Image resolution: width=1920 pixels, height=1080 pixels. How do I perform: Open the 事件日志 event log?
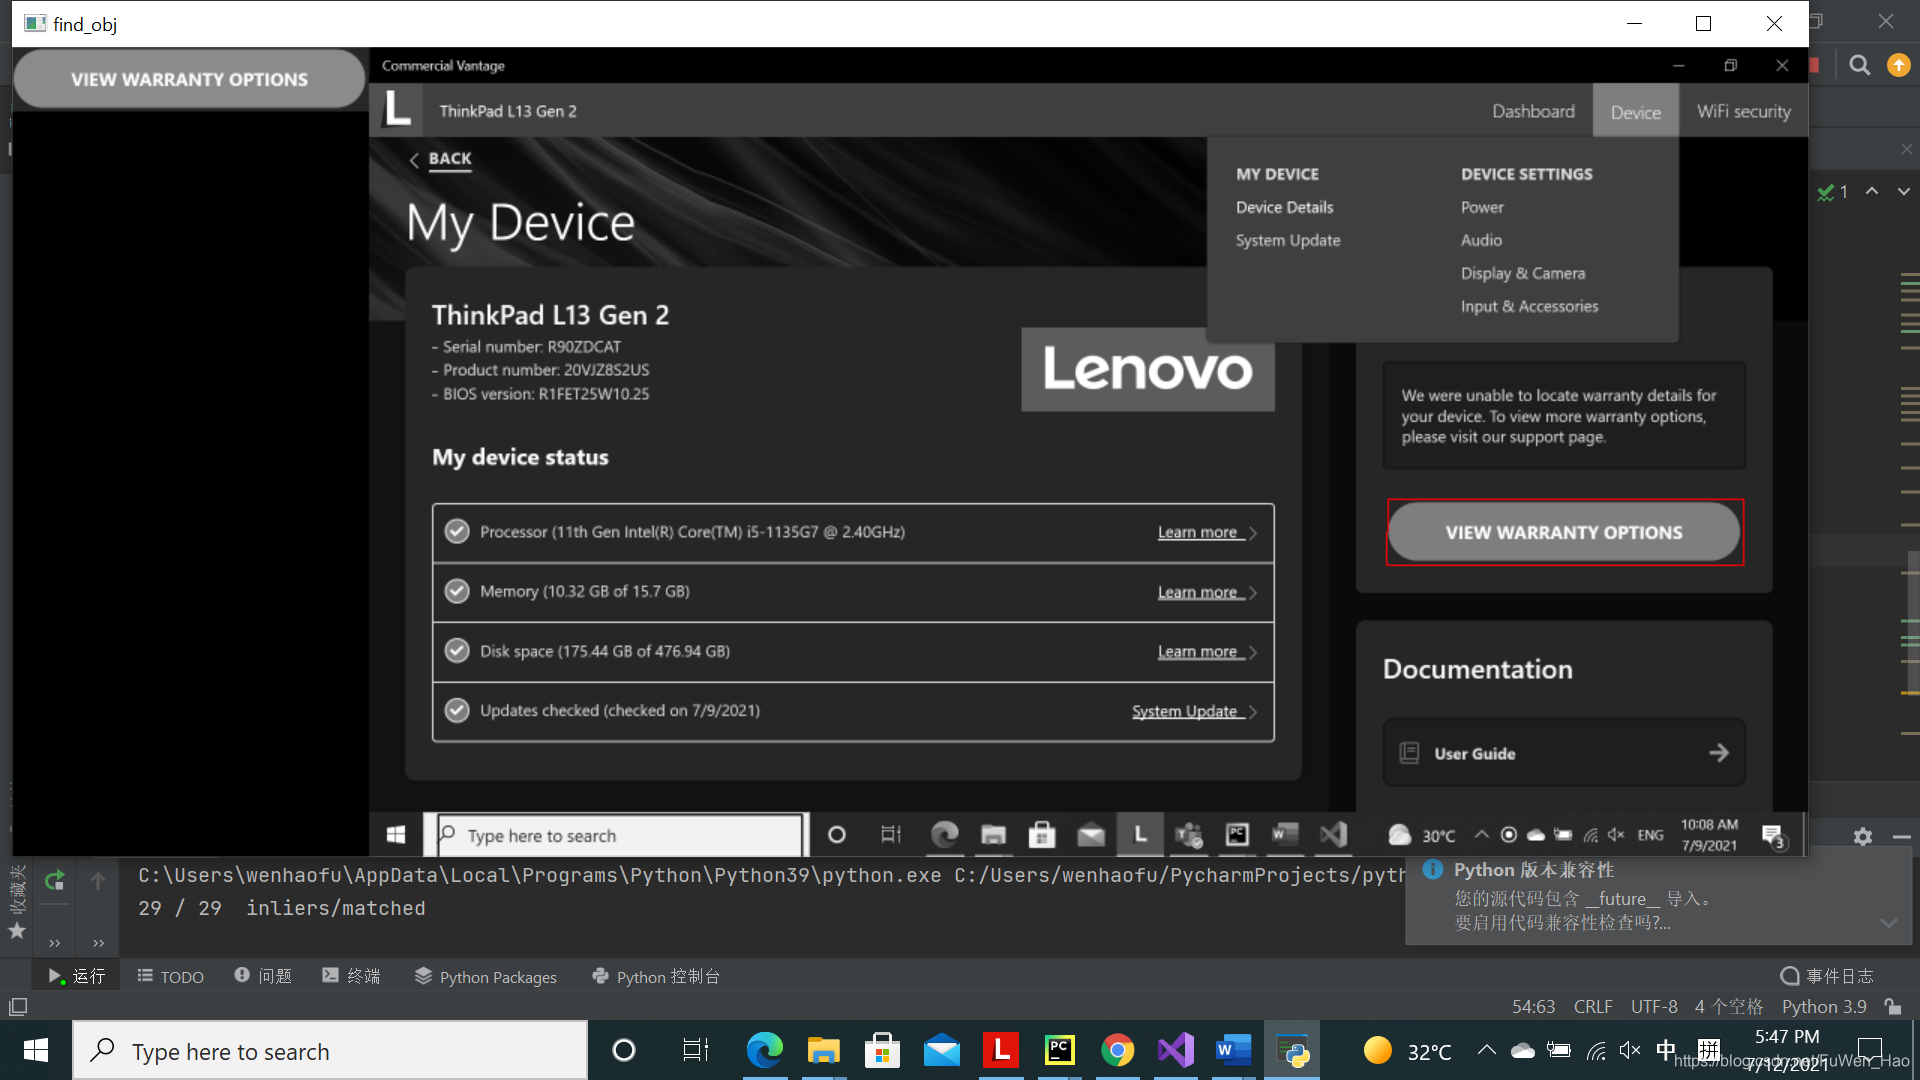coord(1827,976)
